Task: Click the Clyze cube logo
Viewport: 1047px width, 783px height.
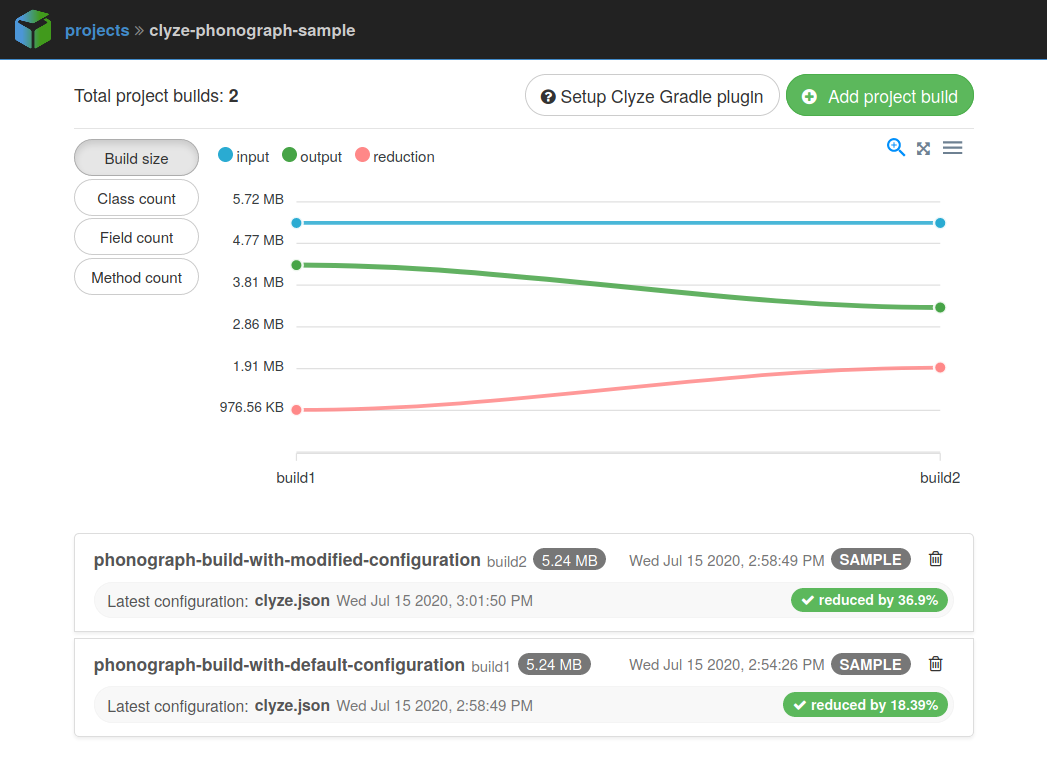Action: pos(33,29)
